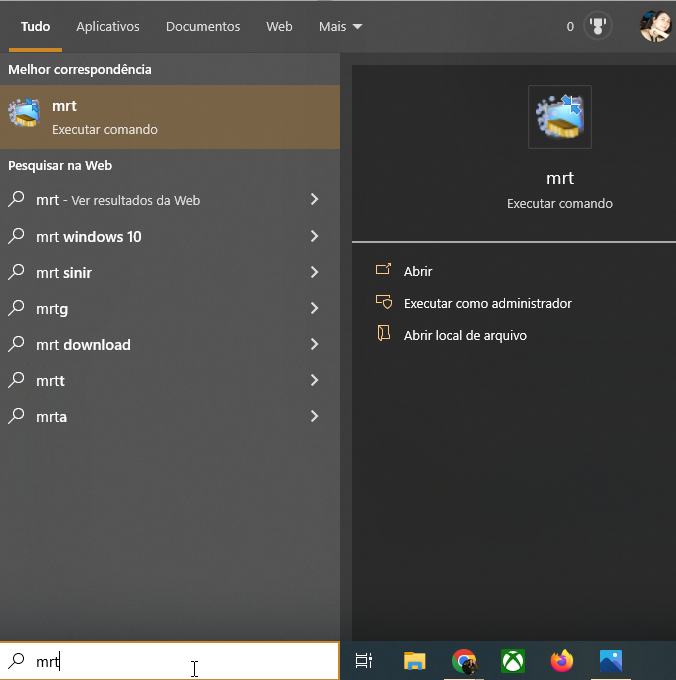Screen dimensions: 676x680
Task: Click the large mrt icon in the preview pane
Action: 560,117
